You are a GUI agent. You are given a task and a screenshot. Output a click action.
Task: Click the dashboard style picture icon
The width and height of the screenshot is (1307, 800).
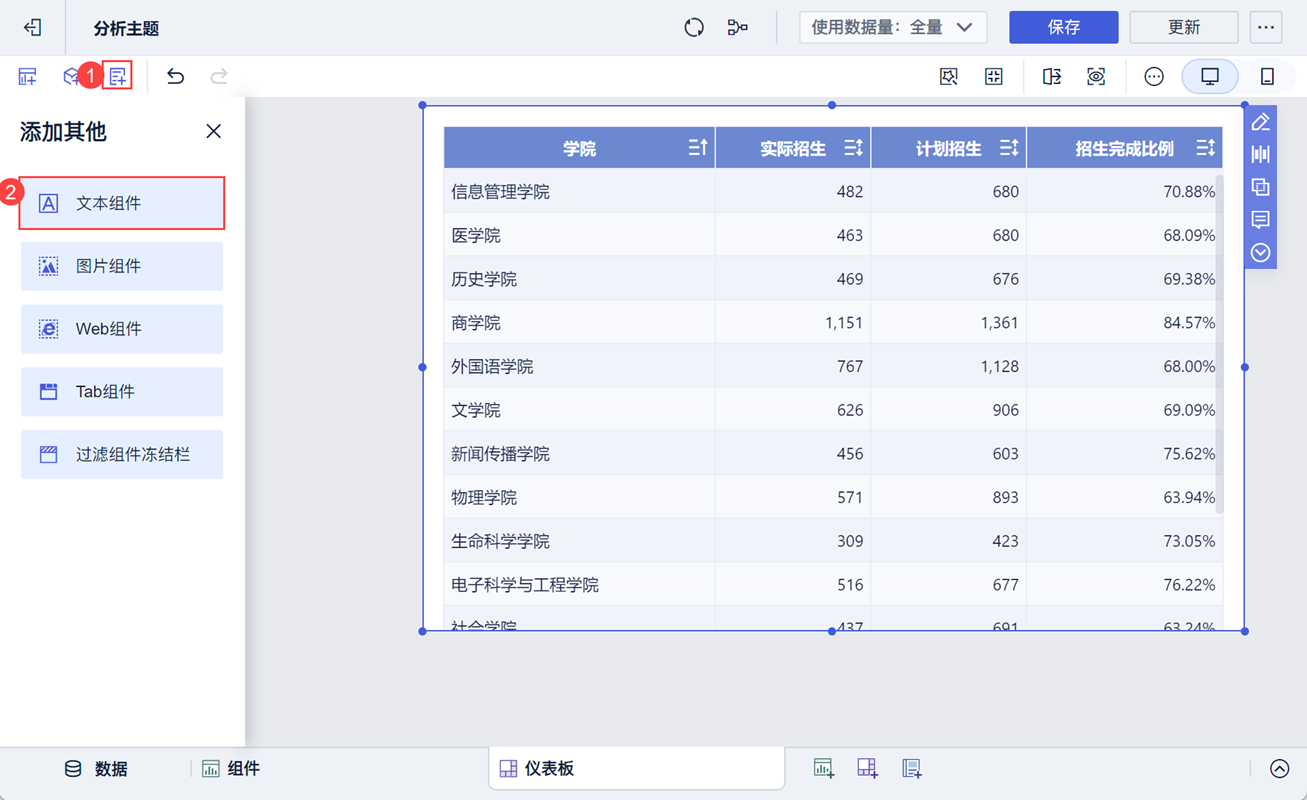pyautogui.click(x=949, y=76)
